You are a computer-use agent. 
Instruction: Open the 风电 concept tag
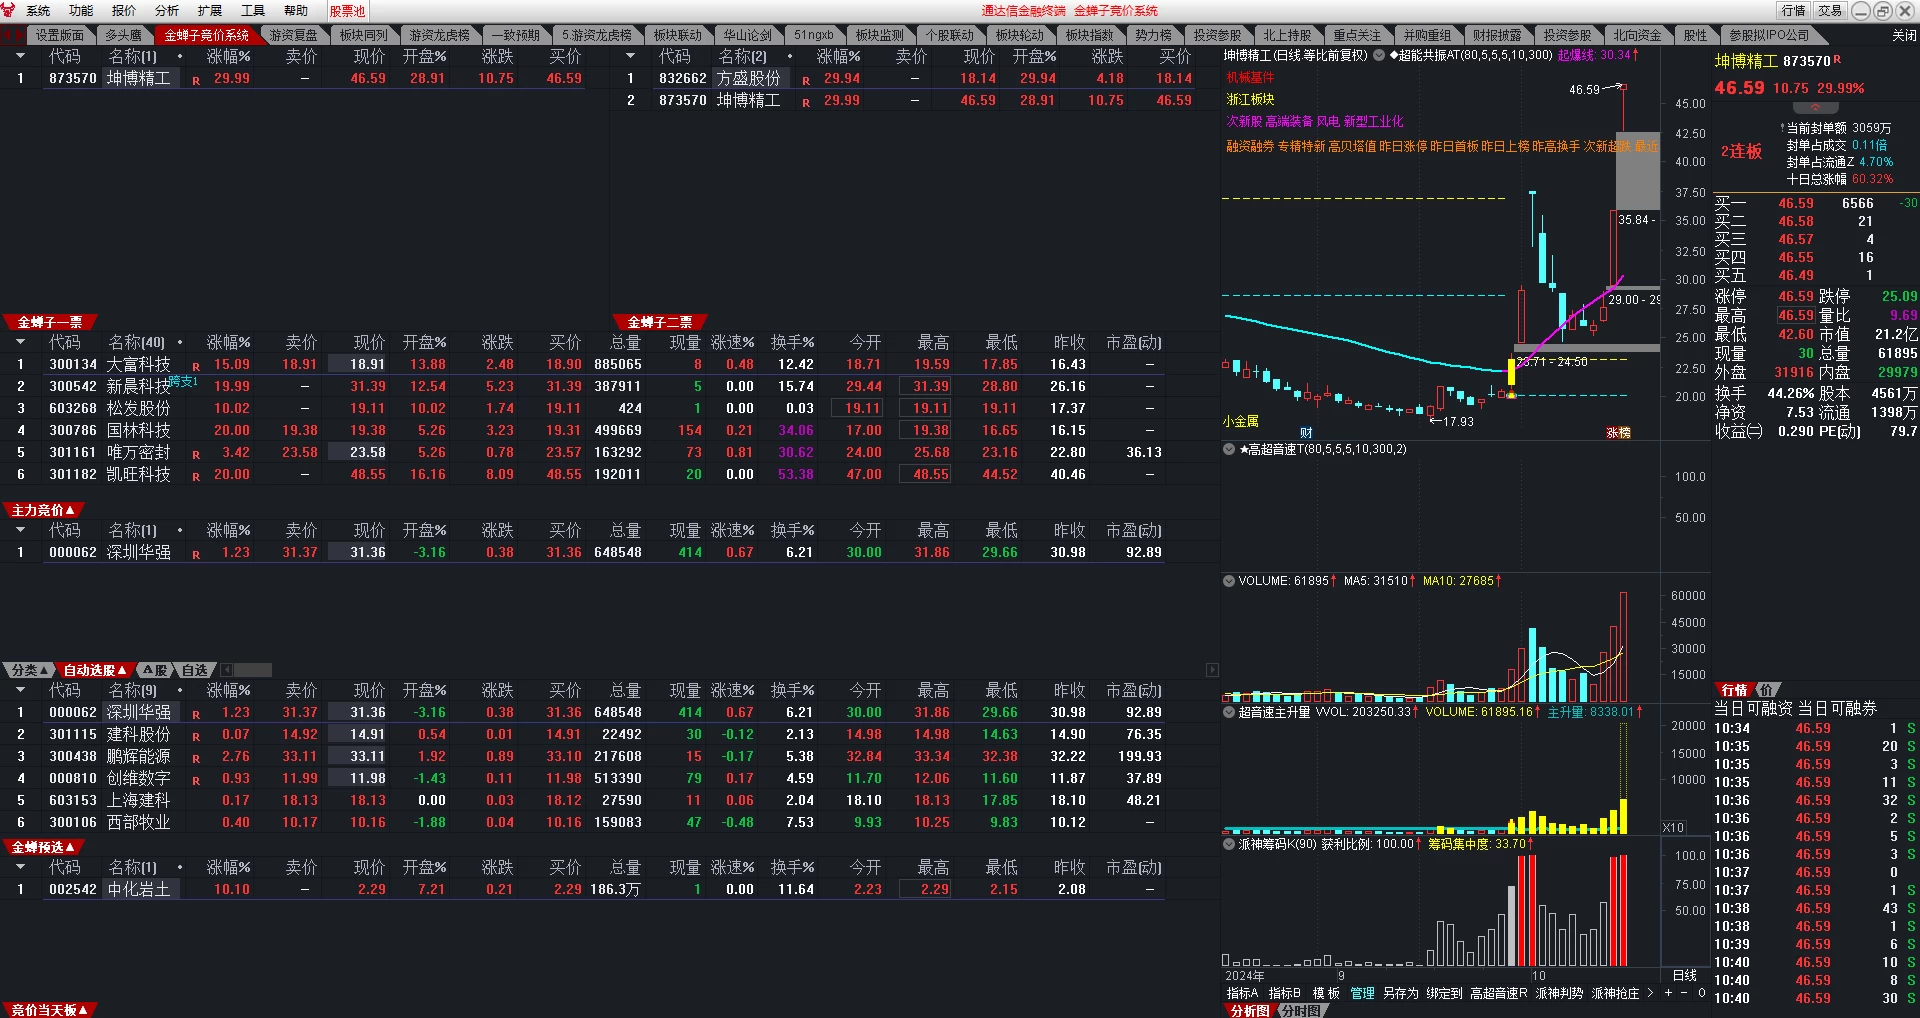pyautogui.click(x=1327, y=122)
